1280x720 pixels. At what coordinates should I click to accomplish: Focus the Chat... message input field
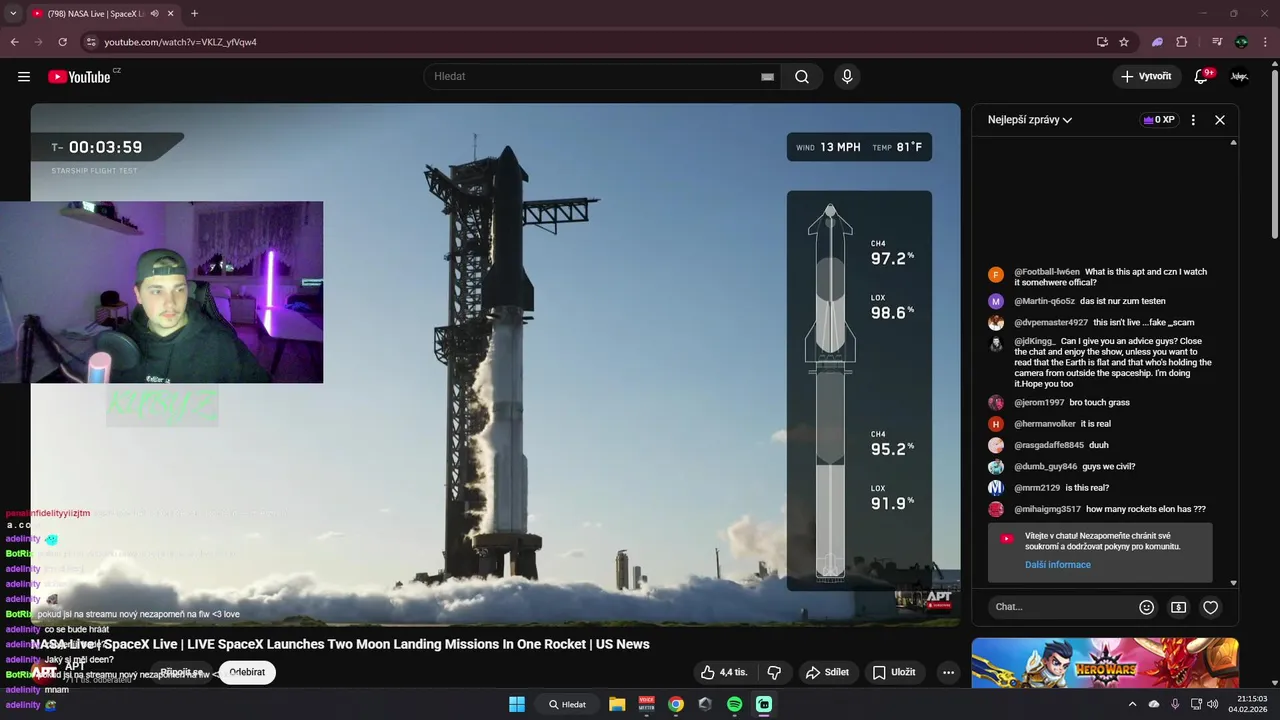pyautogui.click(x=1062, y=607)
